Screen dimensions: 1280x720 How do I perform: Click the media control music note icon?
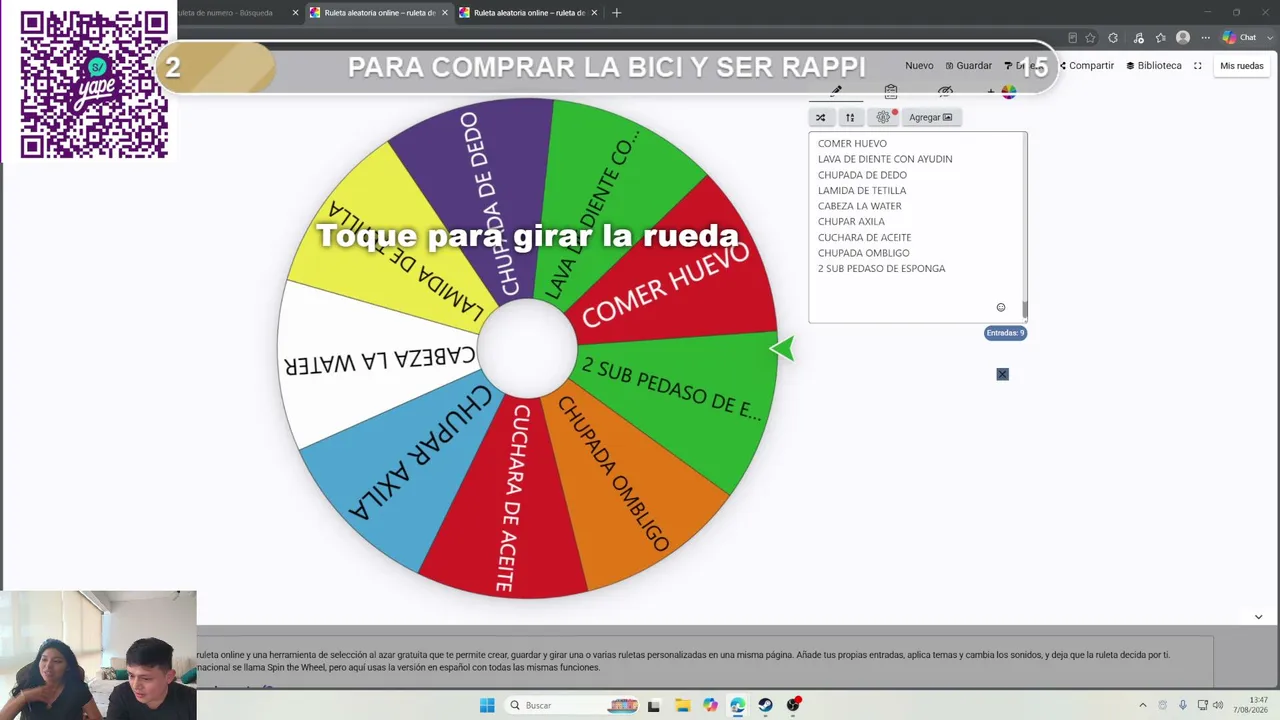(x=1138, y=38)
